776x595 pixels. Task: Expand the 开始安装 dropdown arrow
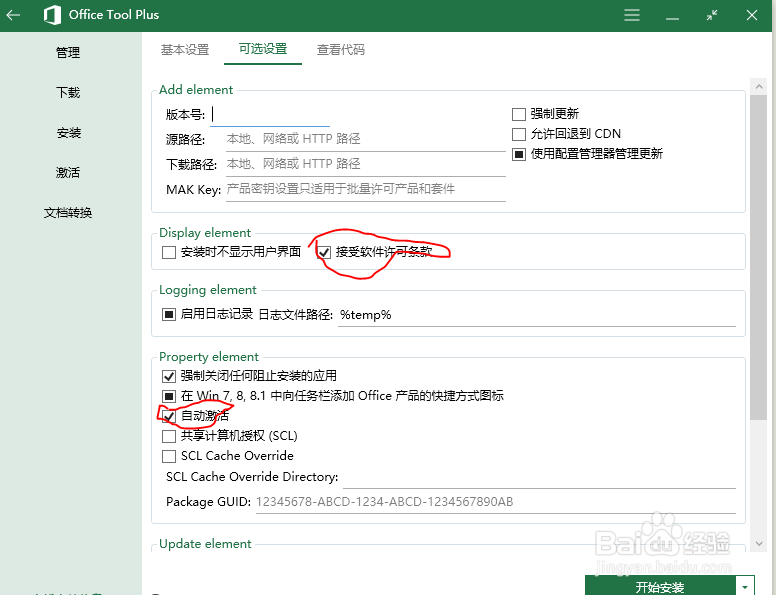[x=745, y=586]
